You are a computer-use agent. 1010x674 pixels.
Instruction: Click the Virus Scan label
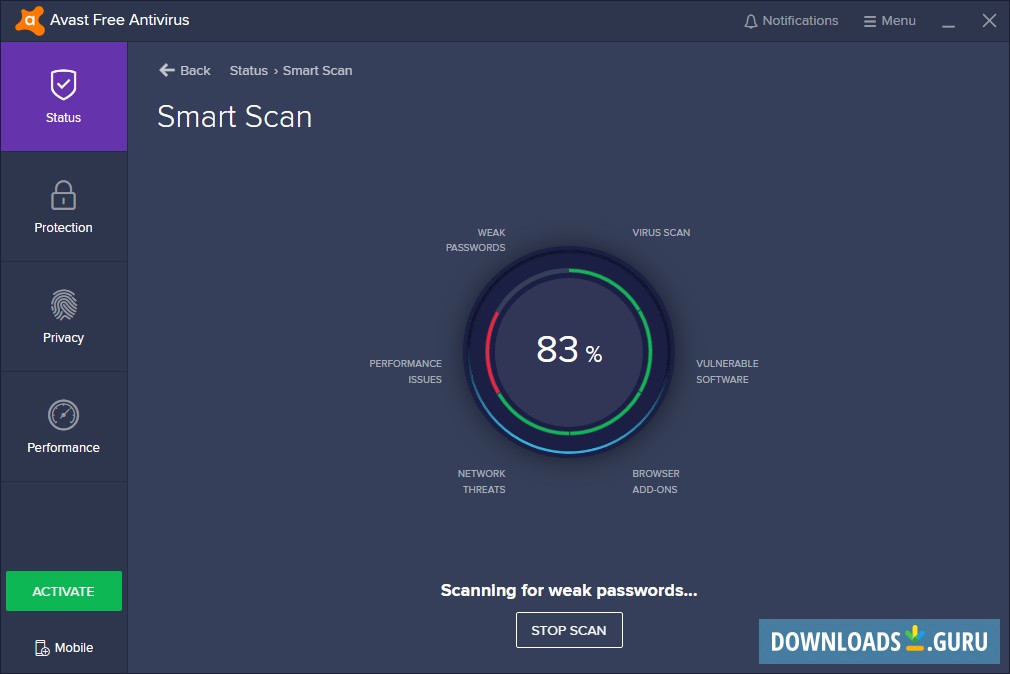pyautogui.click(x=661, y=232)
